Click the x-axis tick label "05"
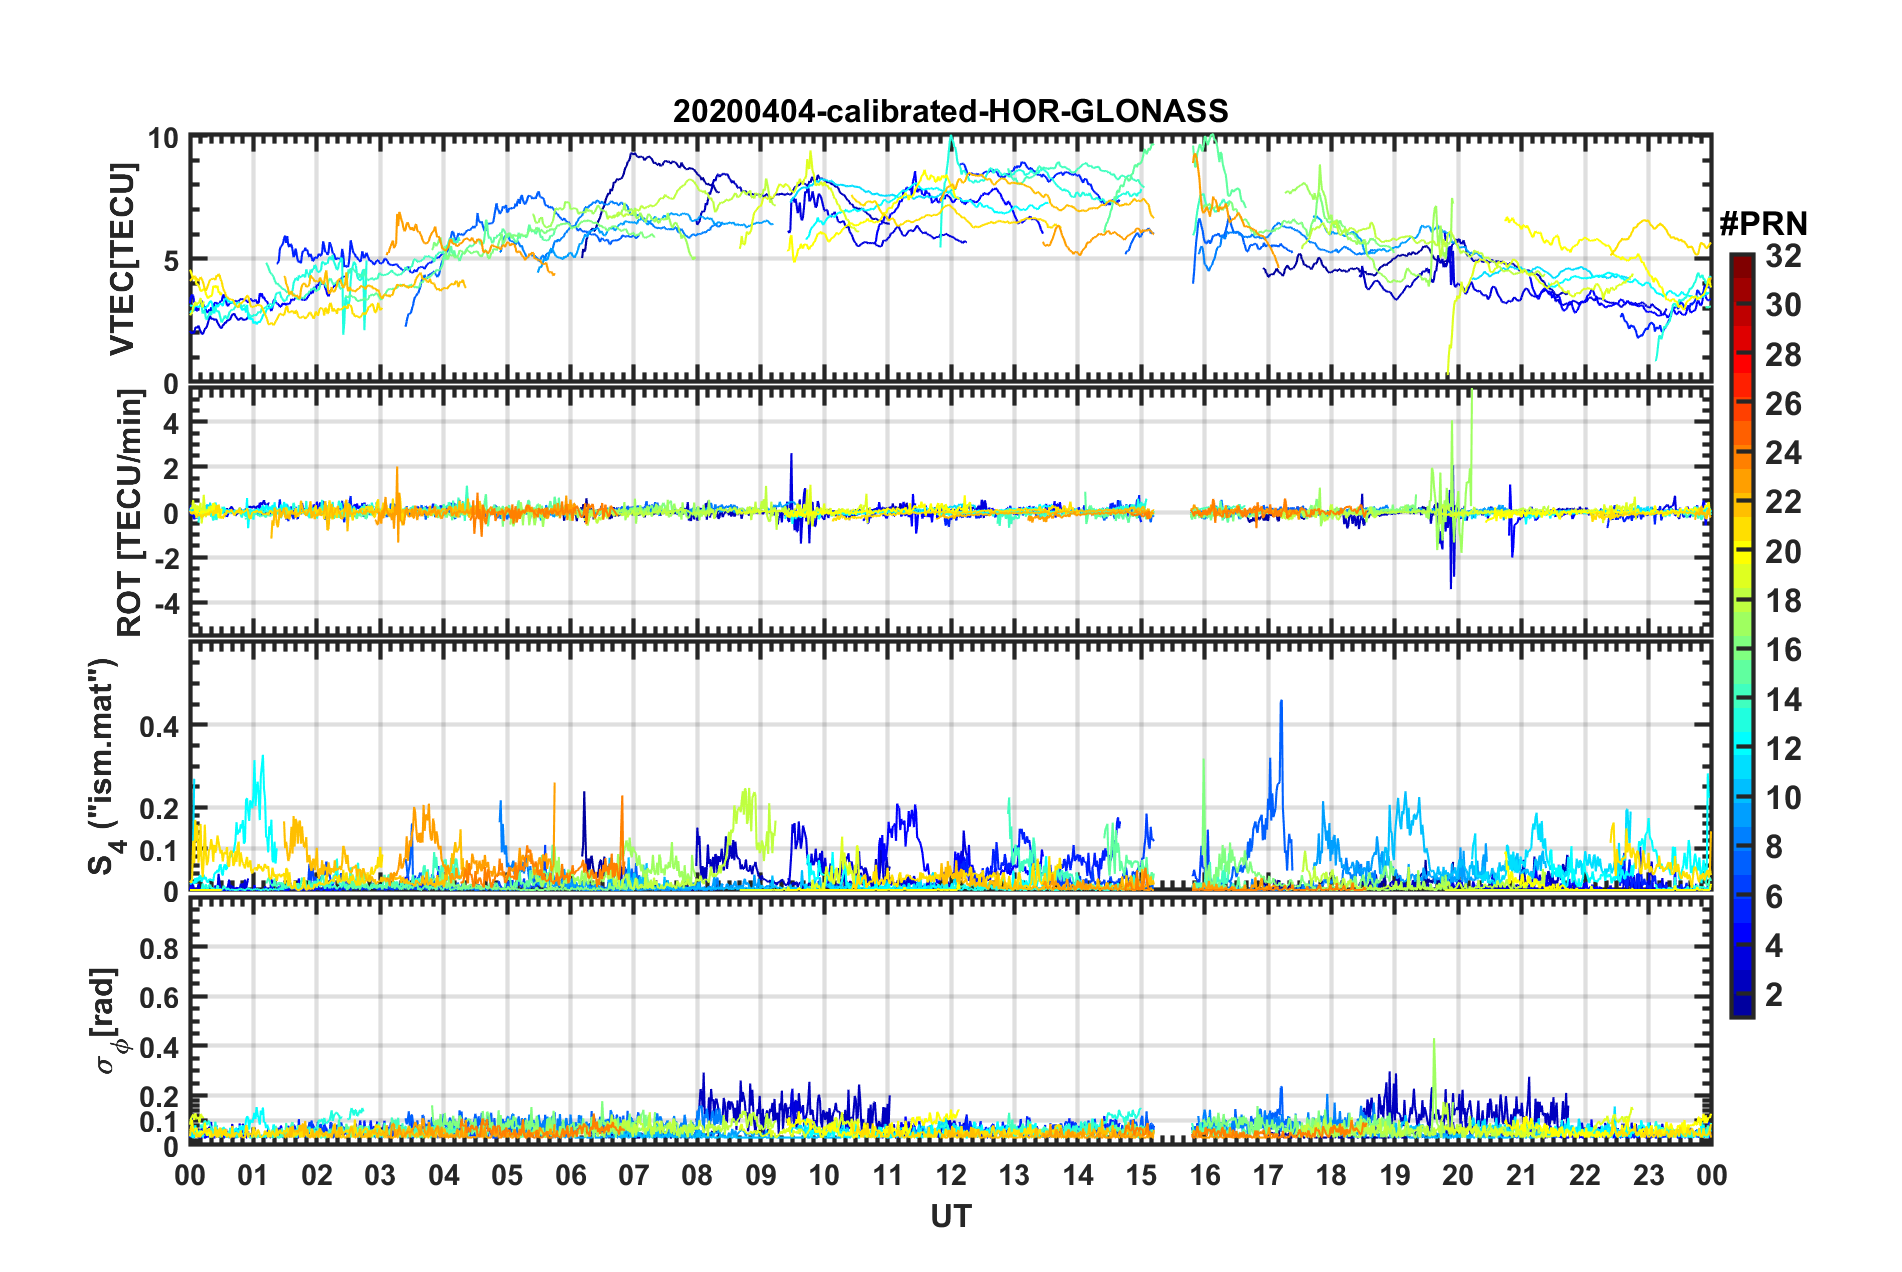The image size is (1902, 1272). pyautogui.click(x=507, y=1175)
